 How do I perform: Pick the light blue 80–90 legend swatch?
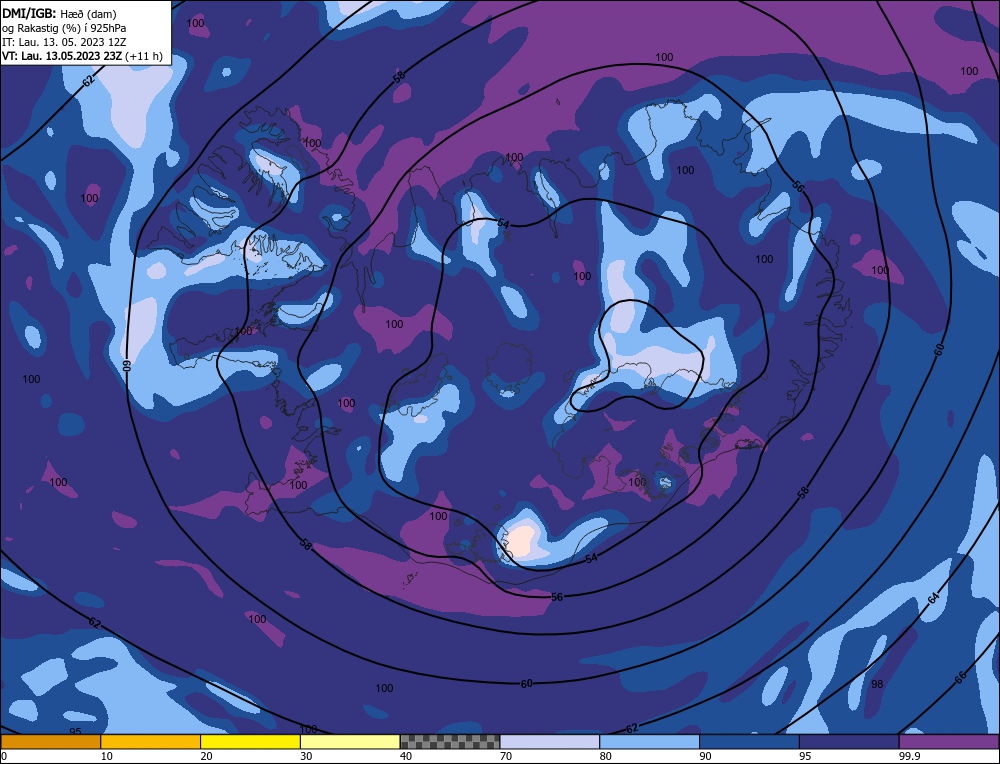click(x=650, y=742)
